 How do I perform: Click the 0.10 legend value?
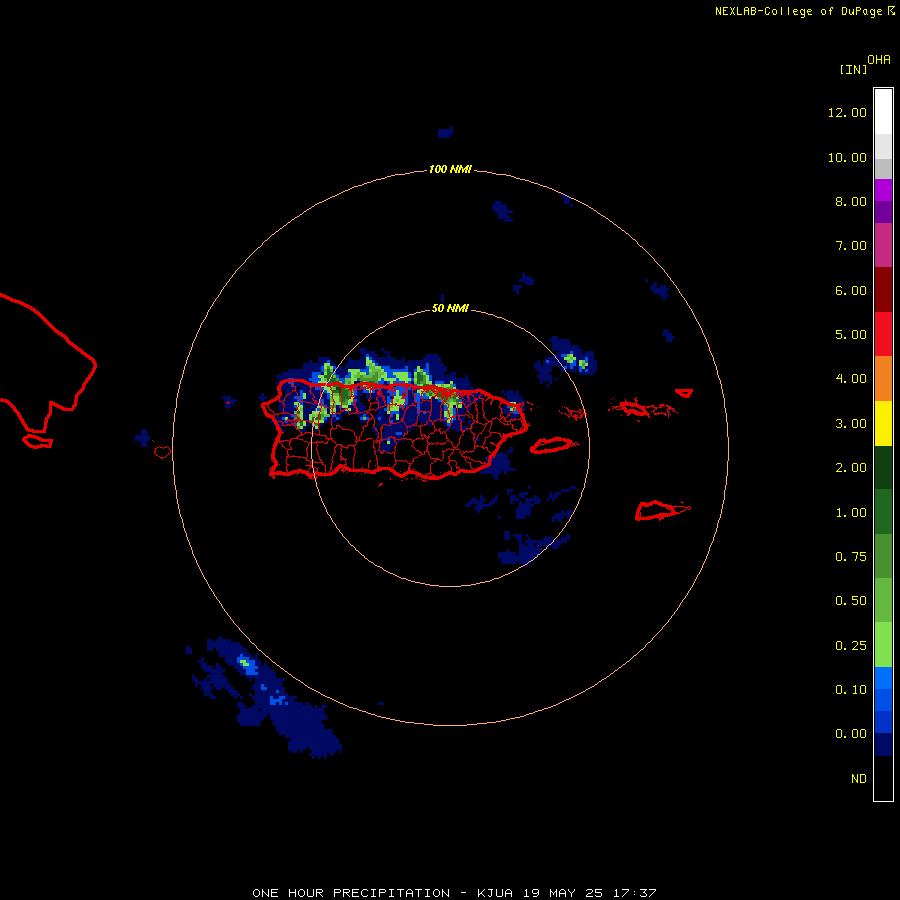[x=851, y=690]
